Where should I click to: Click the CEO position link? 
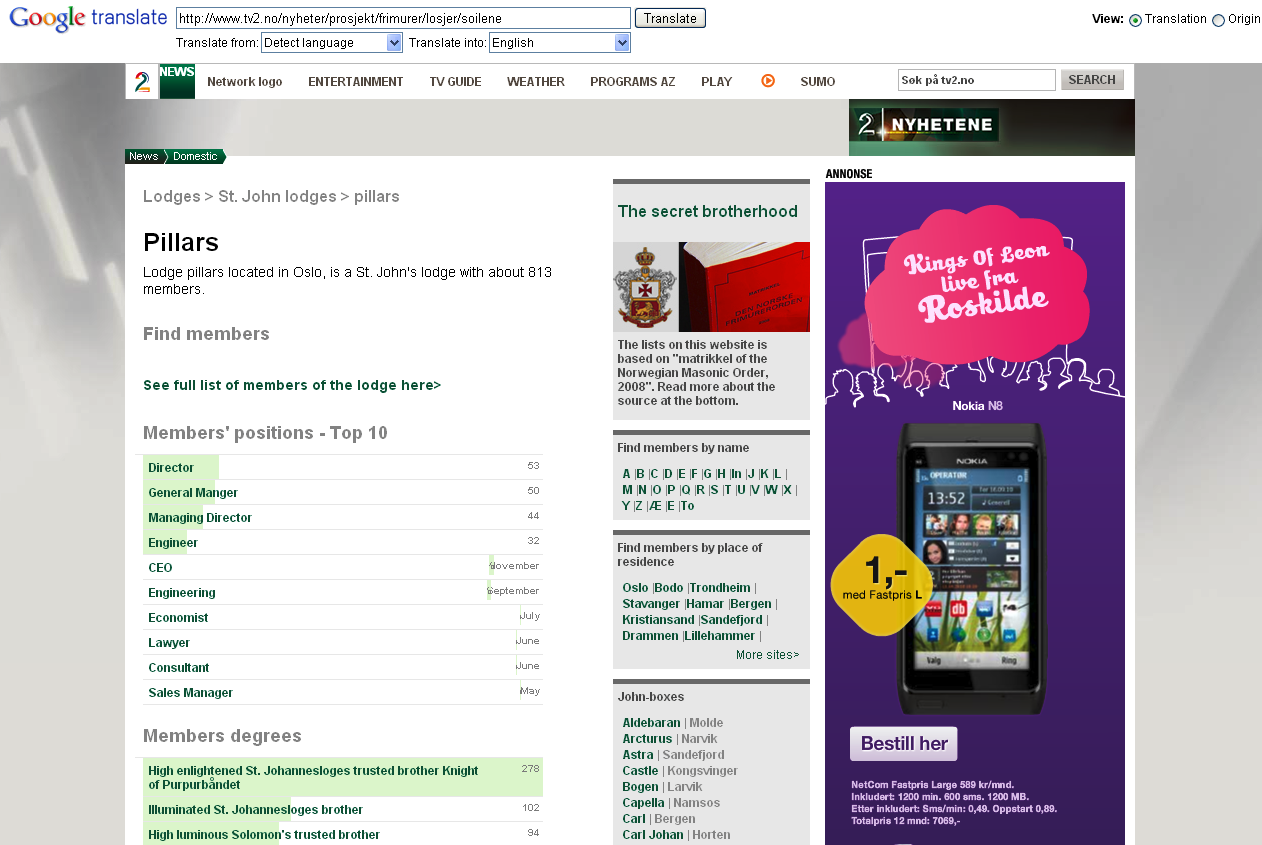tap(160, 568)
